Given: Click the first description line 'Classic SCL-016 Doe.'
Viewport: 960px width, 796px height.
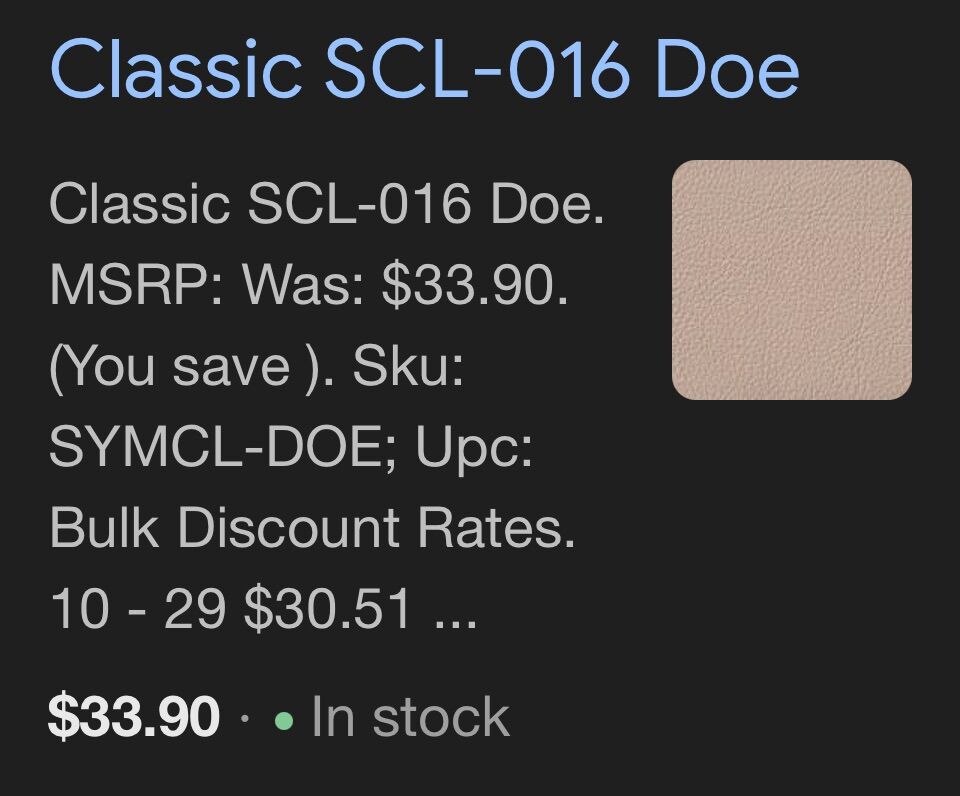Looking at the screenshot, I should click(x=327, y=205).
